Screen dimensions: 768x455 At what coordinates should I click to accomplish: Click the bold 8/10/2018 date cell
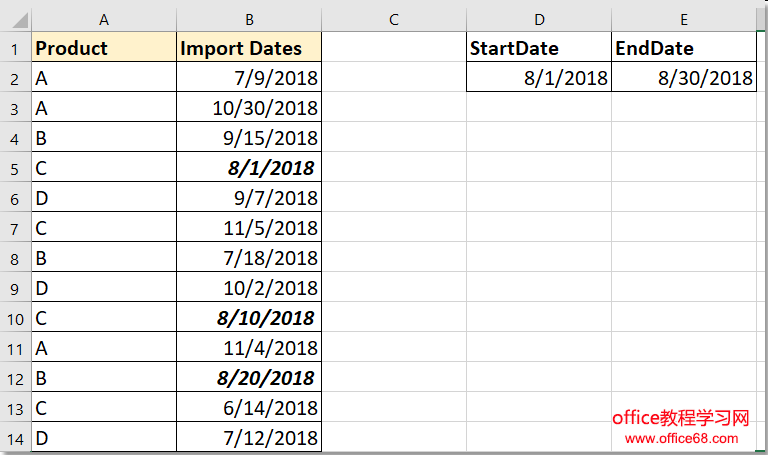(x=249, y=318)
